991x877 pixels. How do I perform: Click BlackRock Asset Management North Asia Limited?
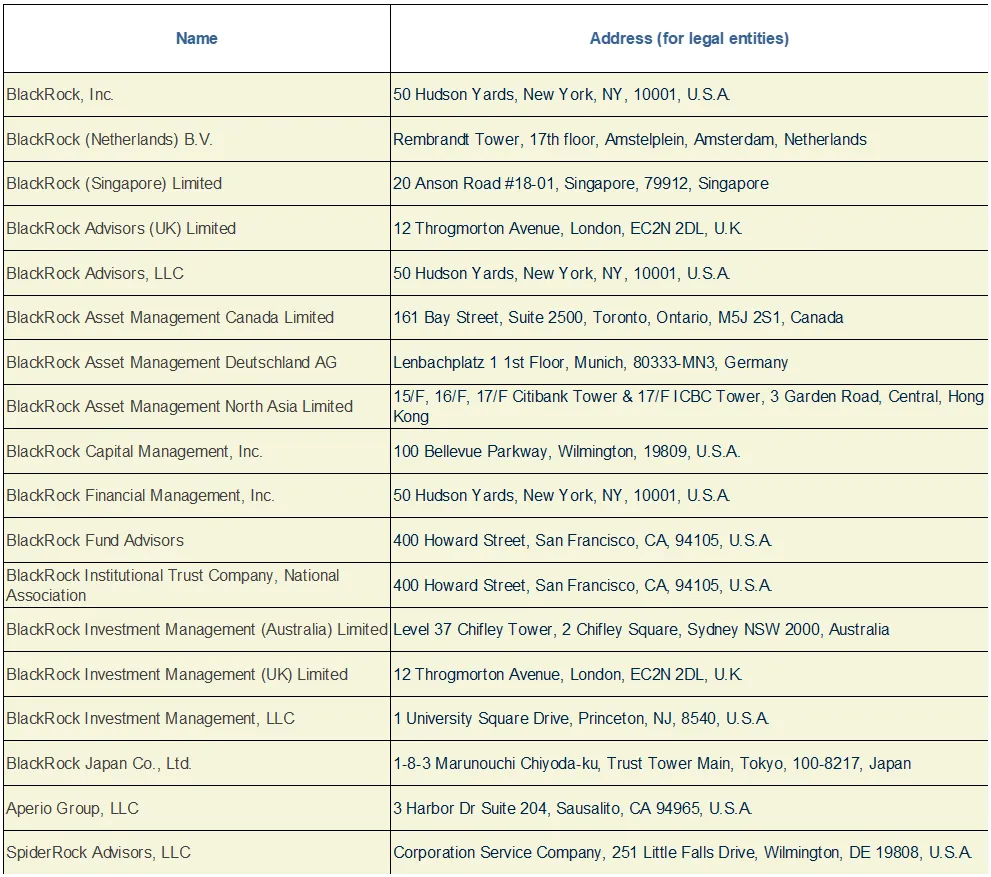[197, 407]
